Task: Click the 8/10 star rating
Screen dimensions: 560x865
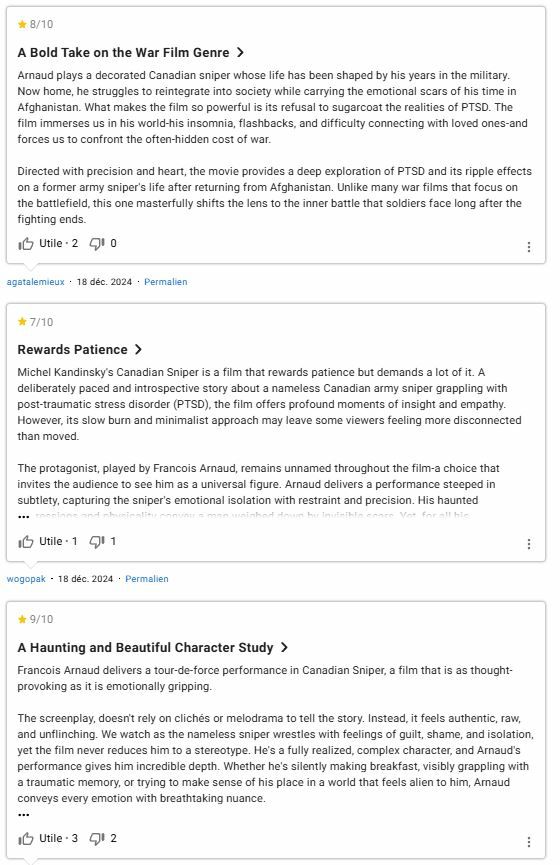Action: click(35, 24)
